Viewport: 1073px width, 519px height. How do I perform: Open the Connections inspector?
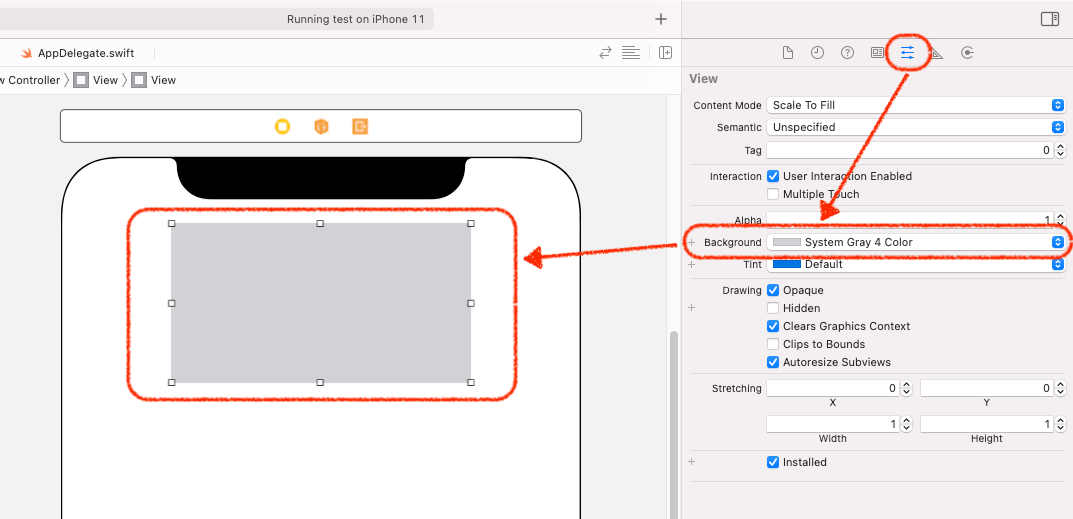point(967,53)
